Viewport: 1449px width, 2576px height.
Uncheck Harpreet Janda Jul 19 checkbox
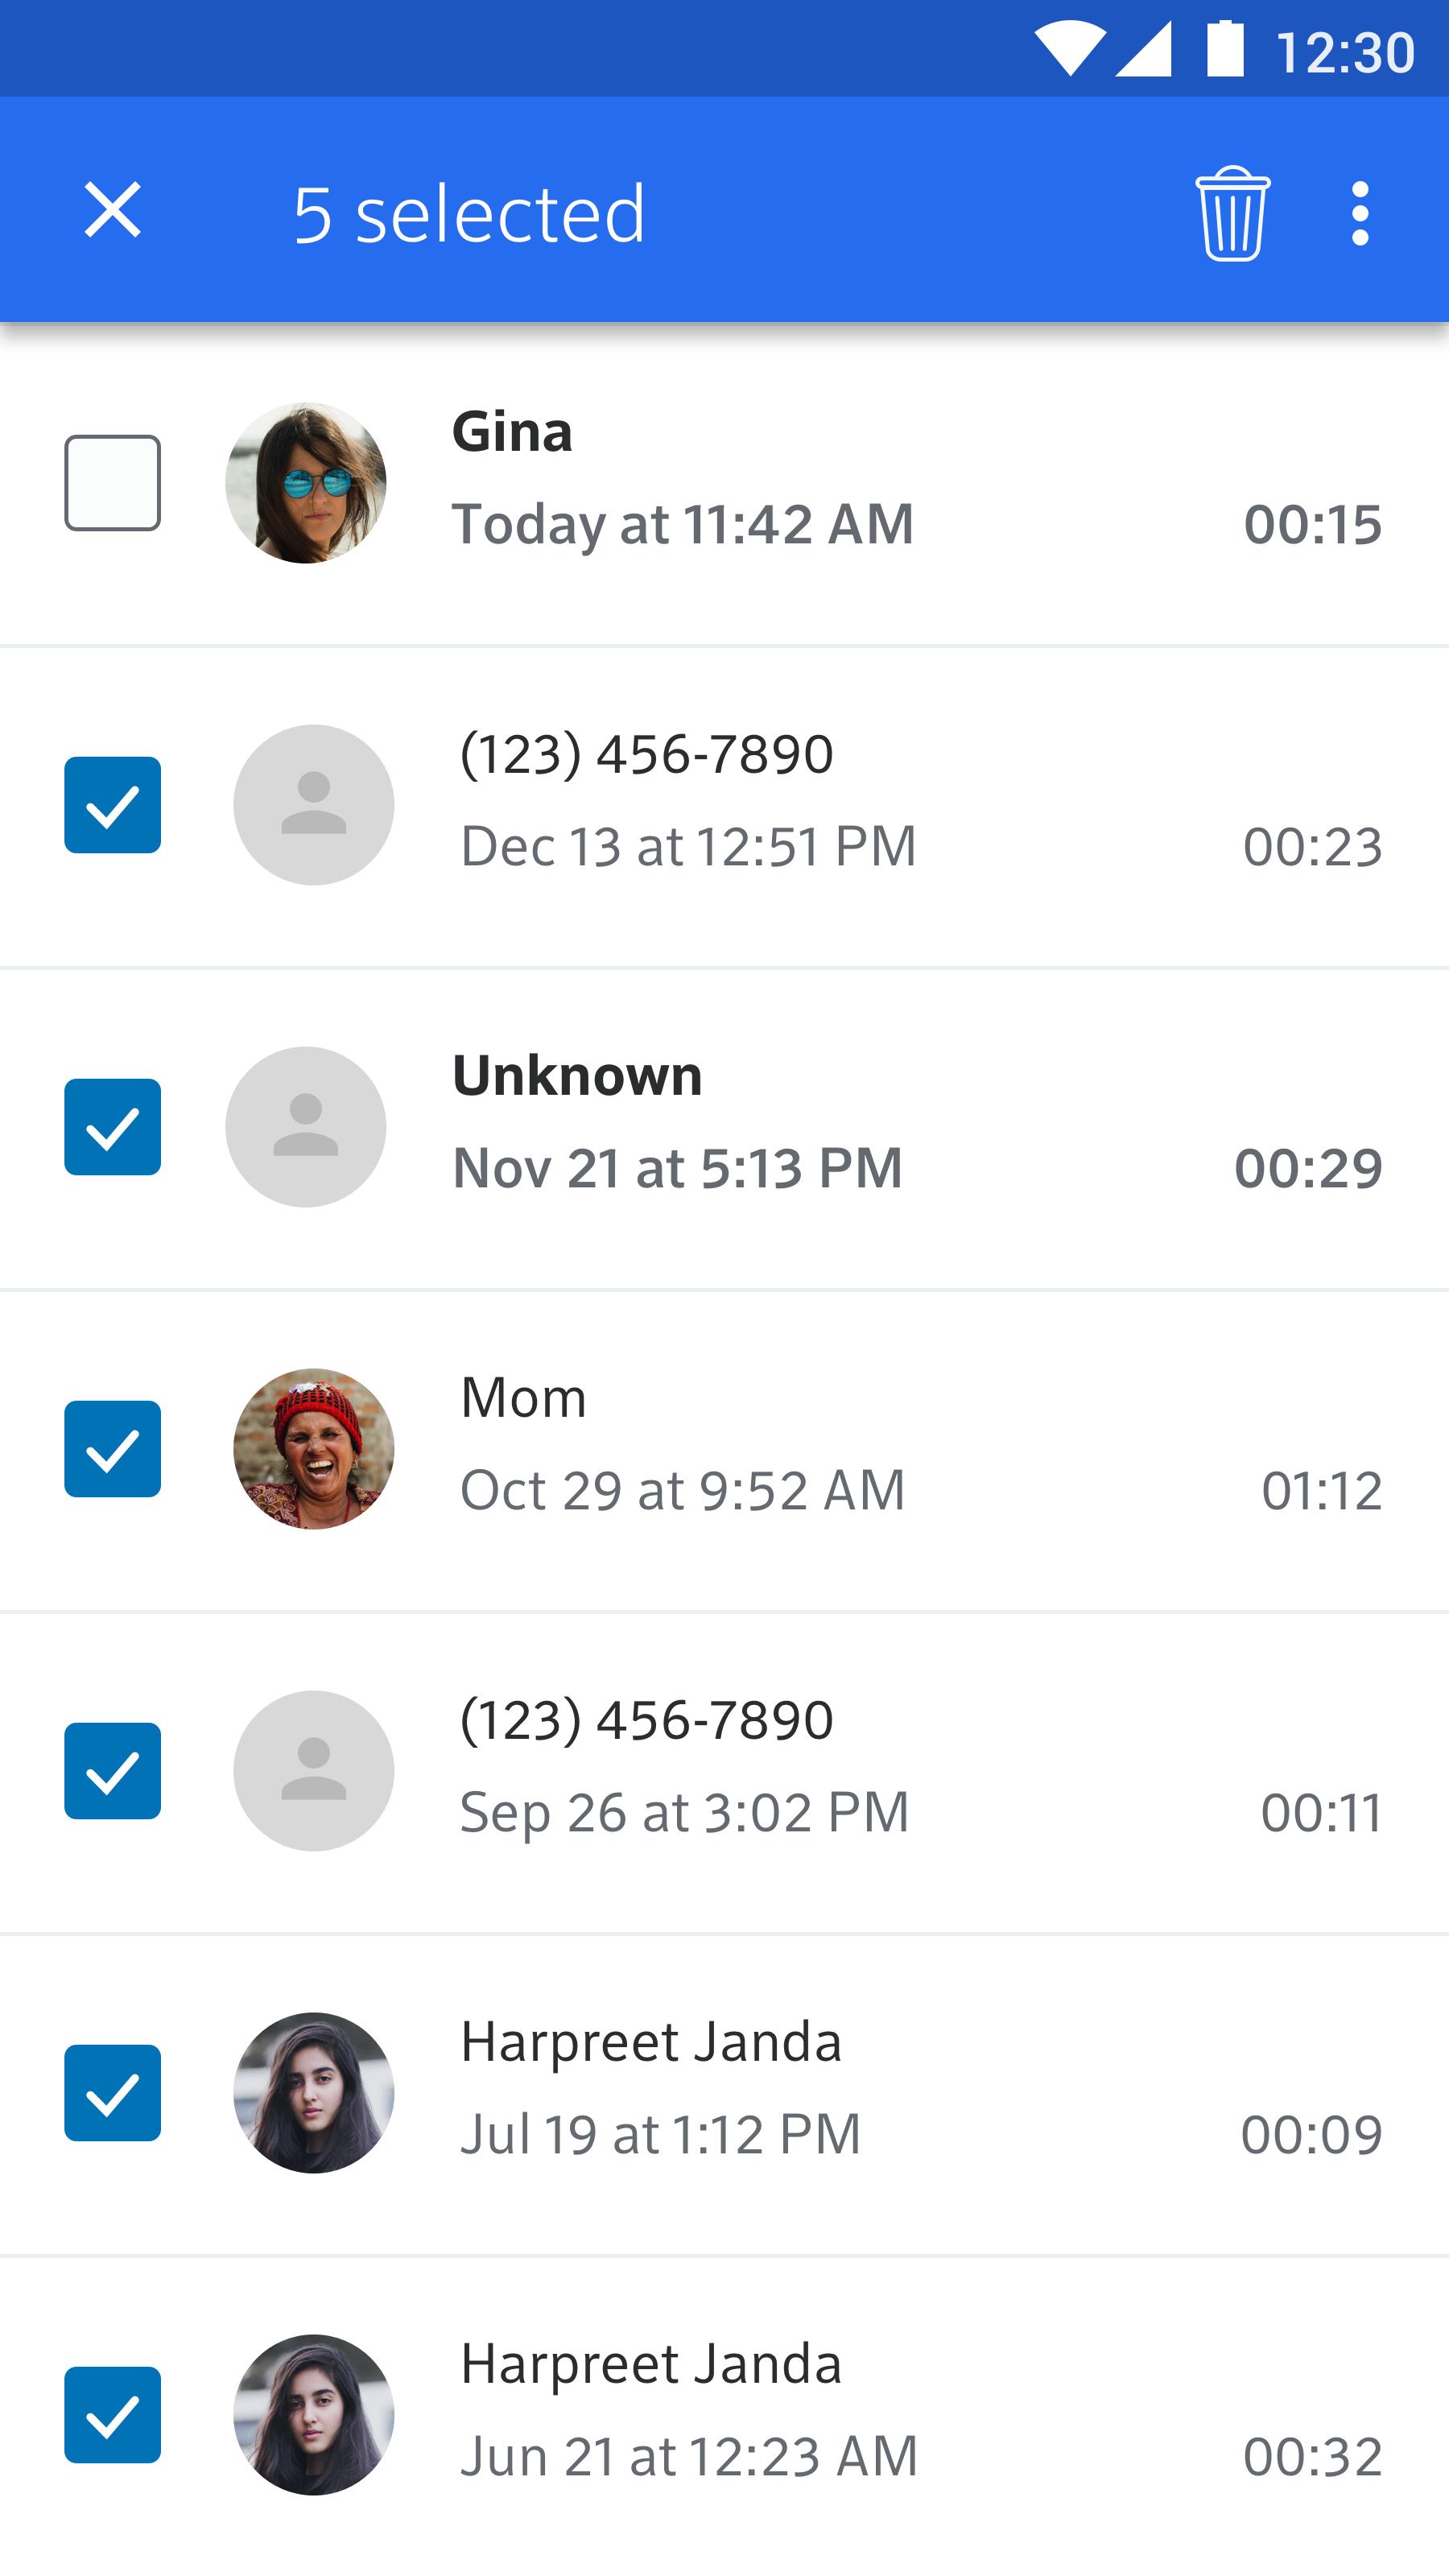[112, 2093]
